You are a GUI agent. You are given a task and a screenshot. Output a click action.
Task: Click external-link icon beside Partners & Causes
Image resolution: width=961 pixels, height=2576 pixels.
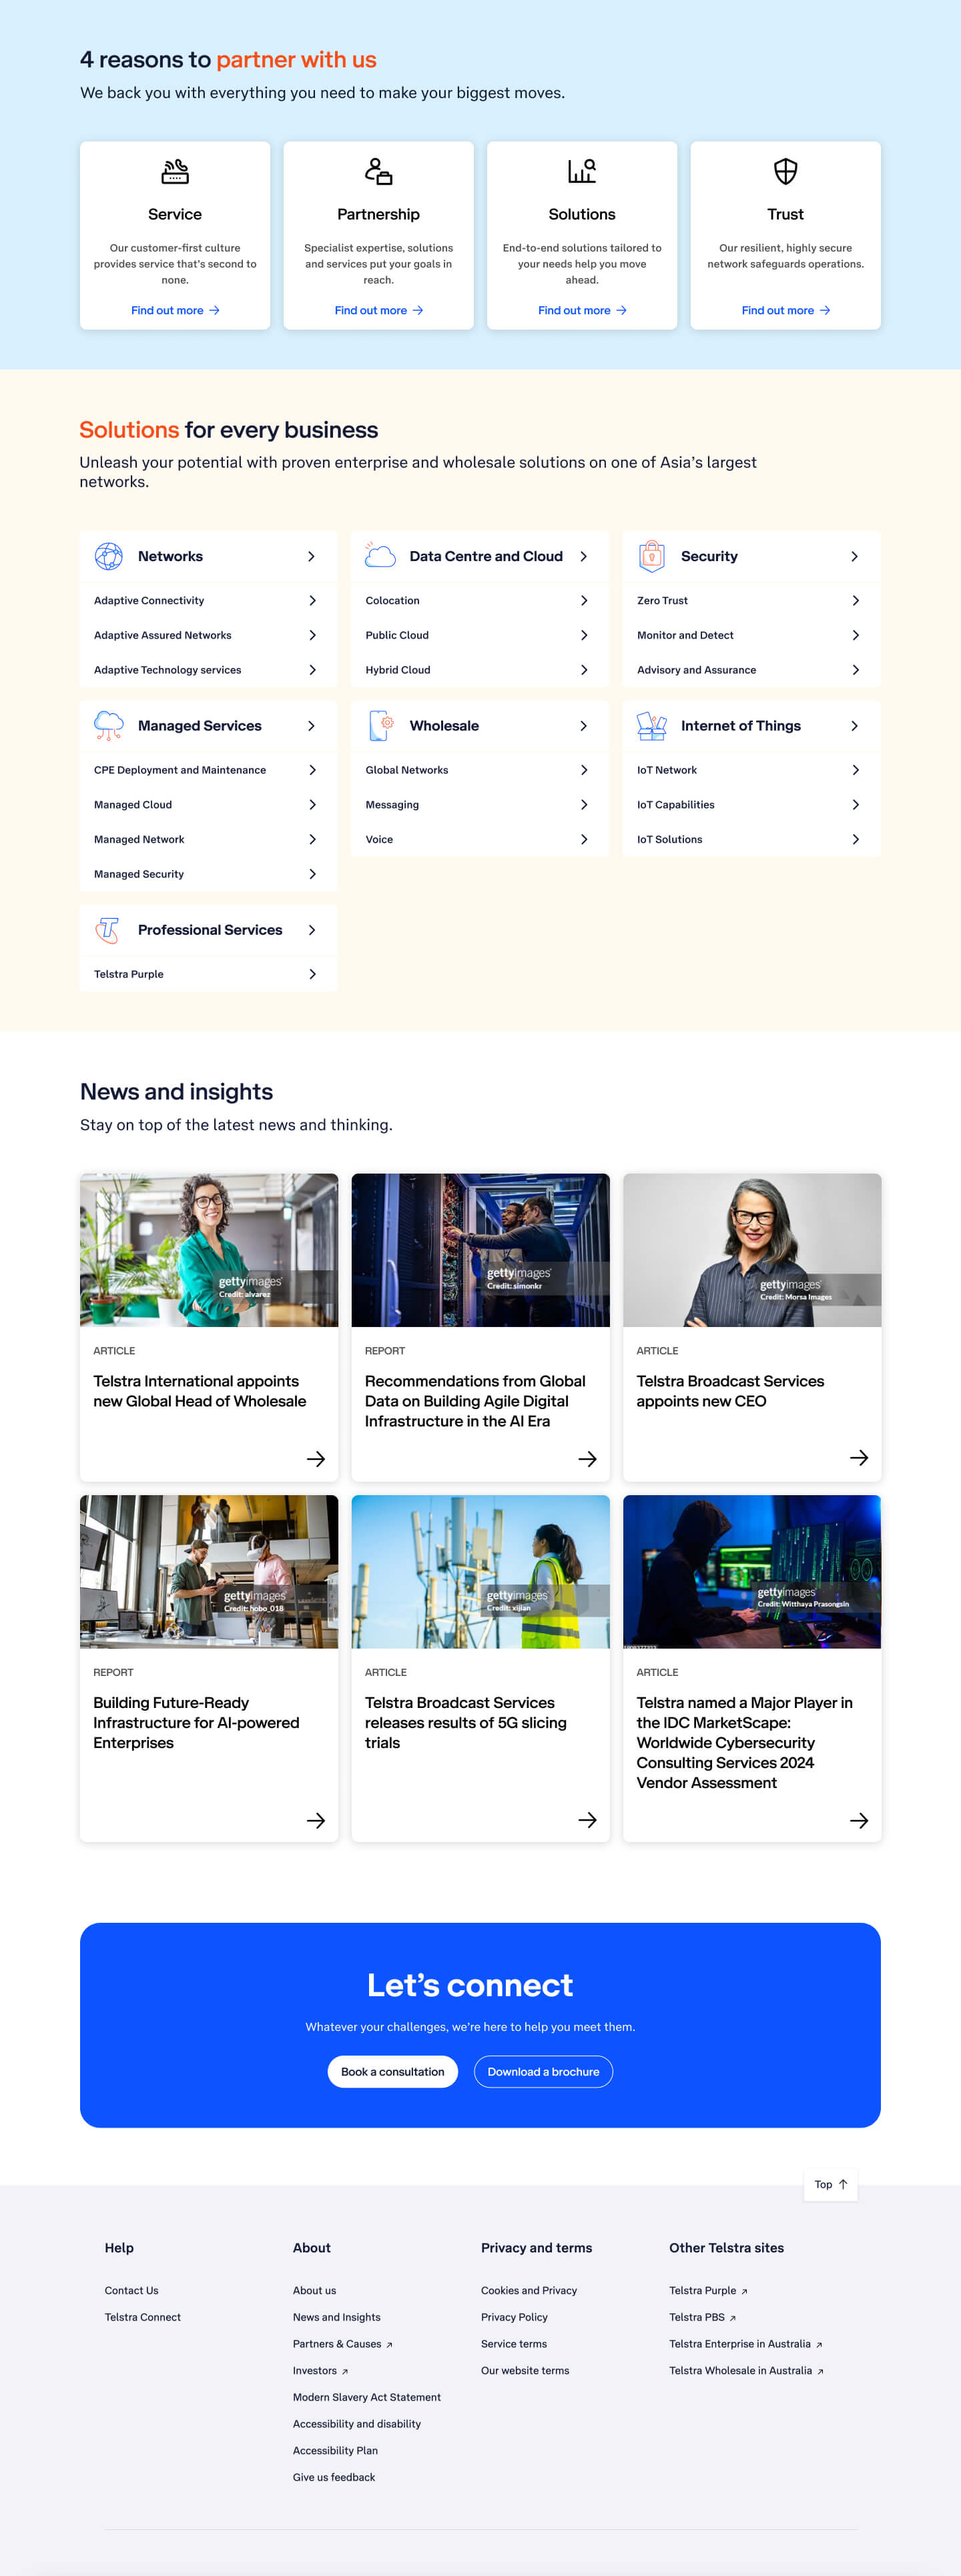(x=389, y=2345)
